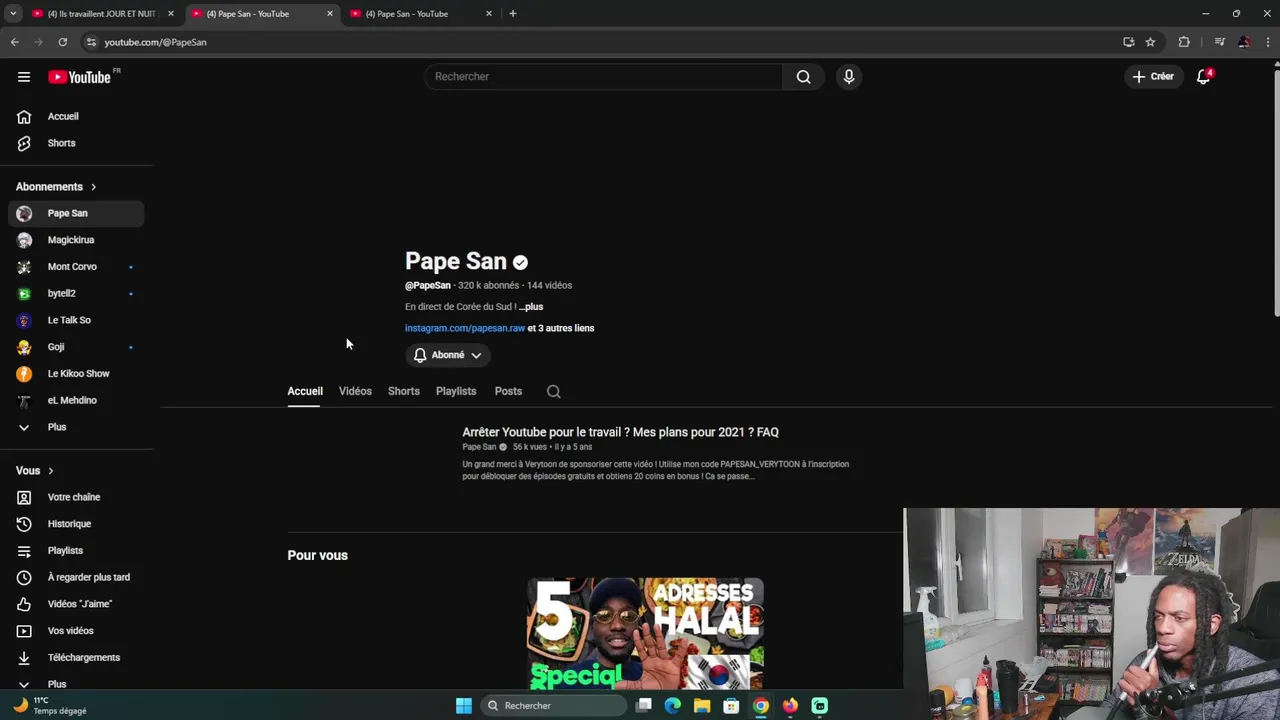This screenshot has height=720, width=1280.
Task: Open Chrome profile avatar
Action: [1244, 42]
